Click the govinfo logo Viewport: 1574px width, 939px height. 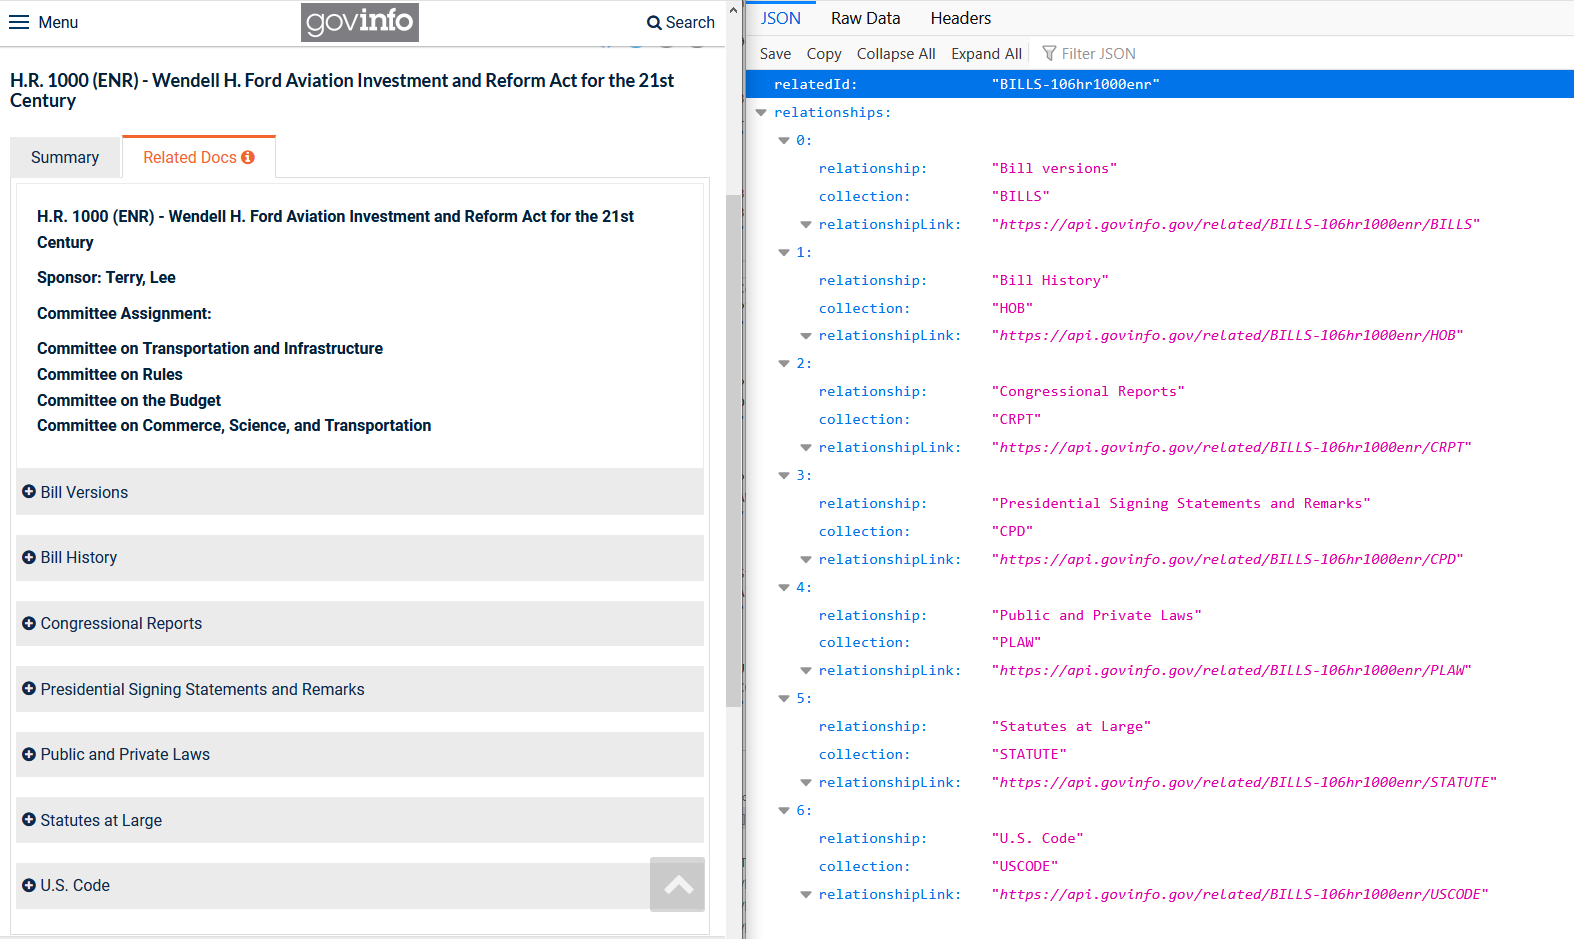coord(359,22)
